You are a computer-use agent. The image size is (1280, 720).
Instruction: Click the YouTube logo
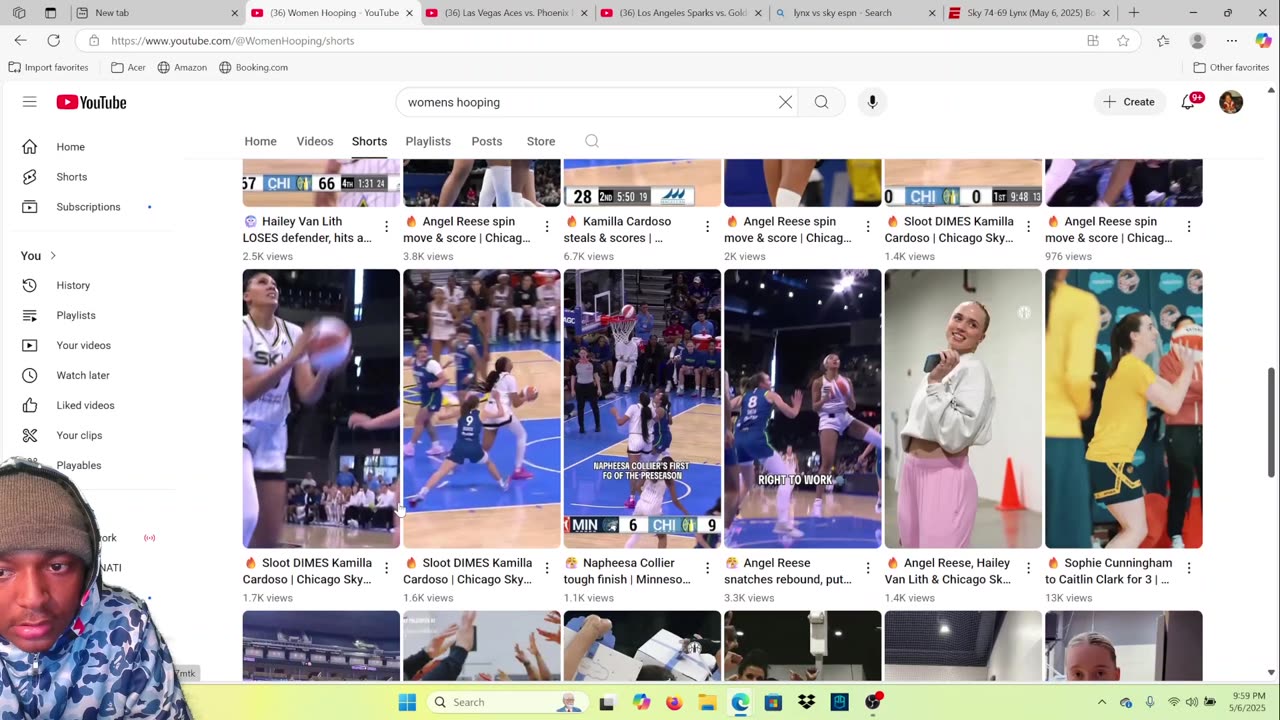91,102
